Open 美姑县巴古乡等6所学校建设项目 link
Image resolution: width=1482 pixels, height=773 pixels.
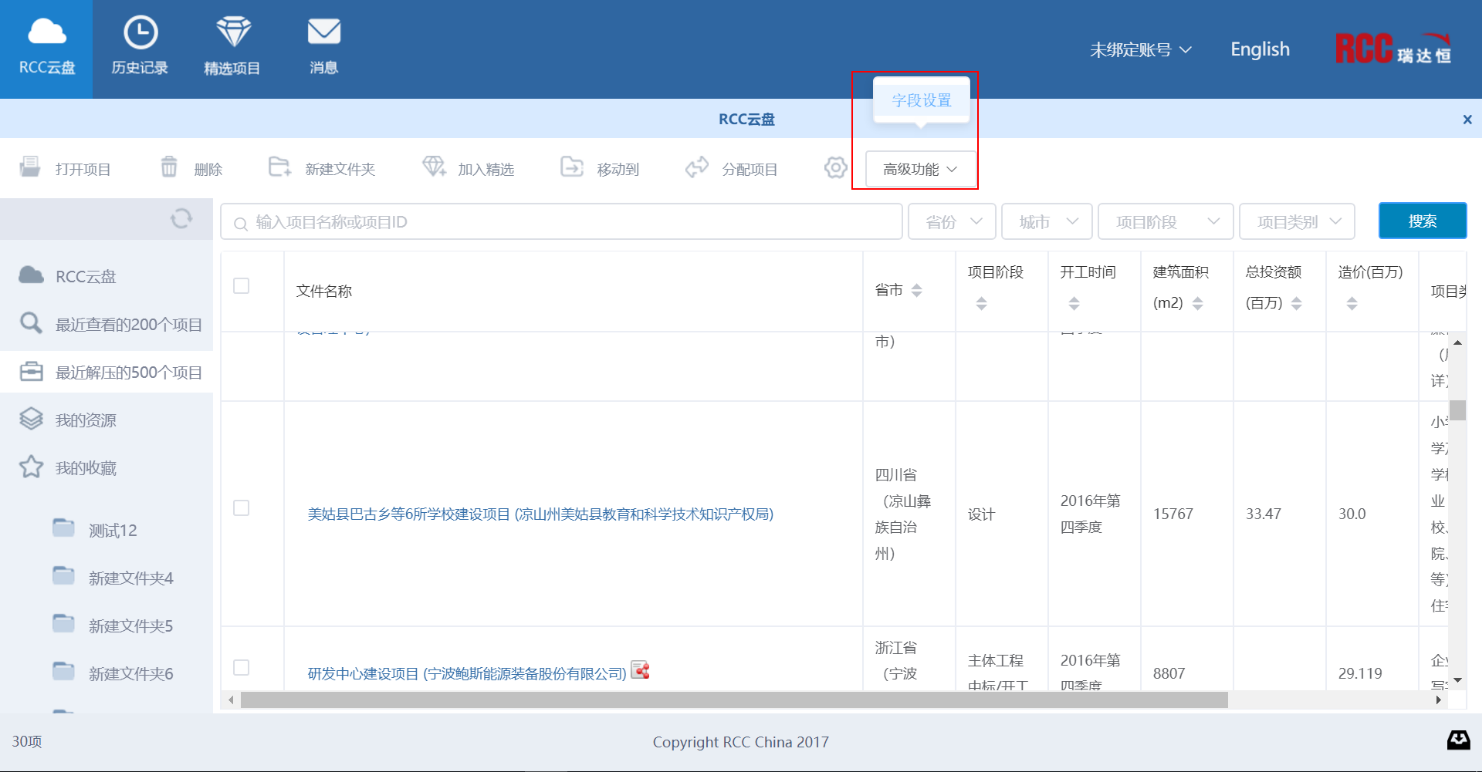[540, 514]
